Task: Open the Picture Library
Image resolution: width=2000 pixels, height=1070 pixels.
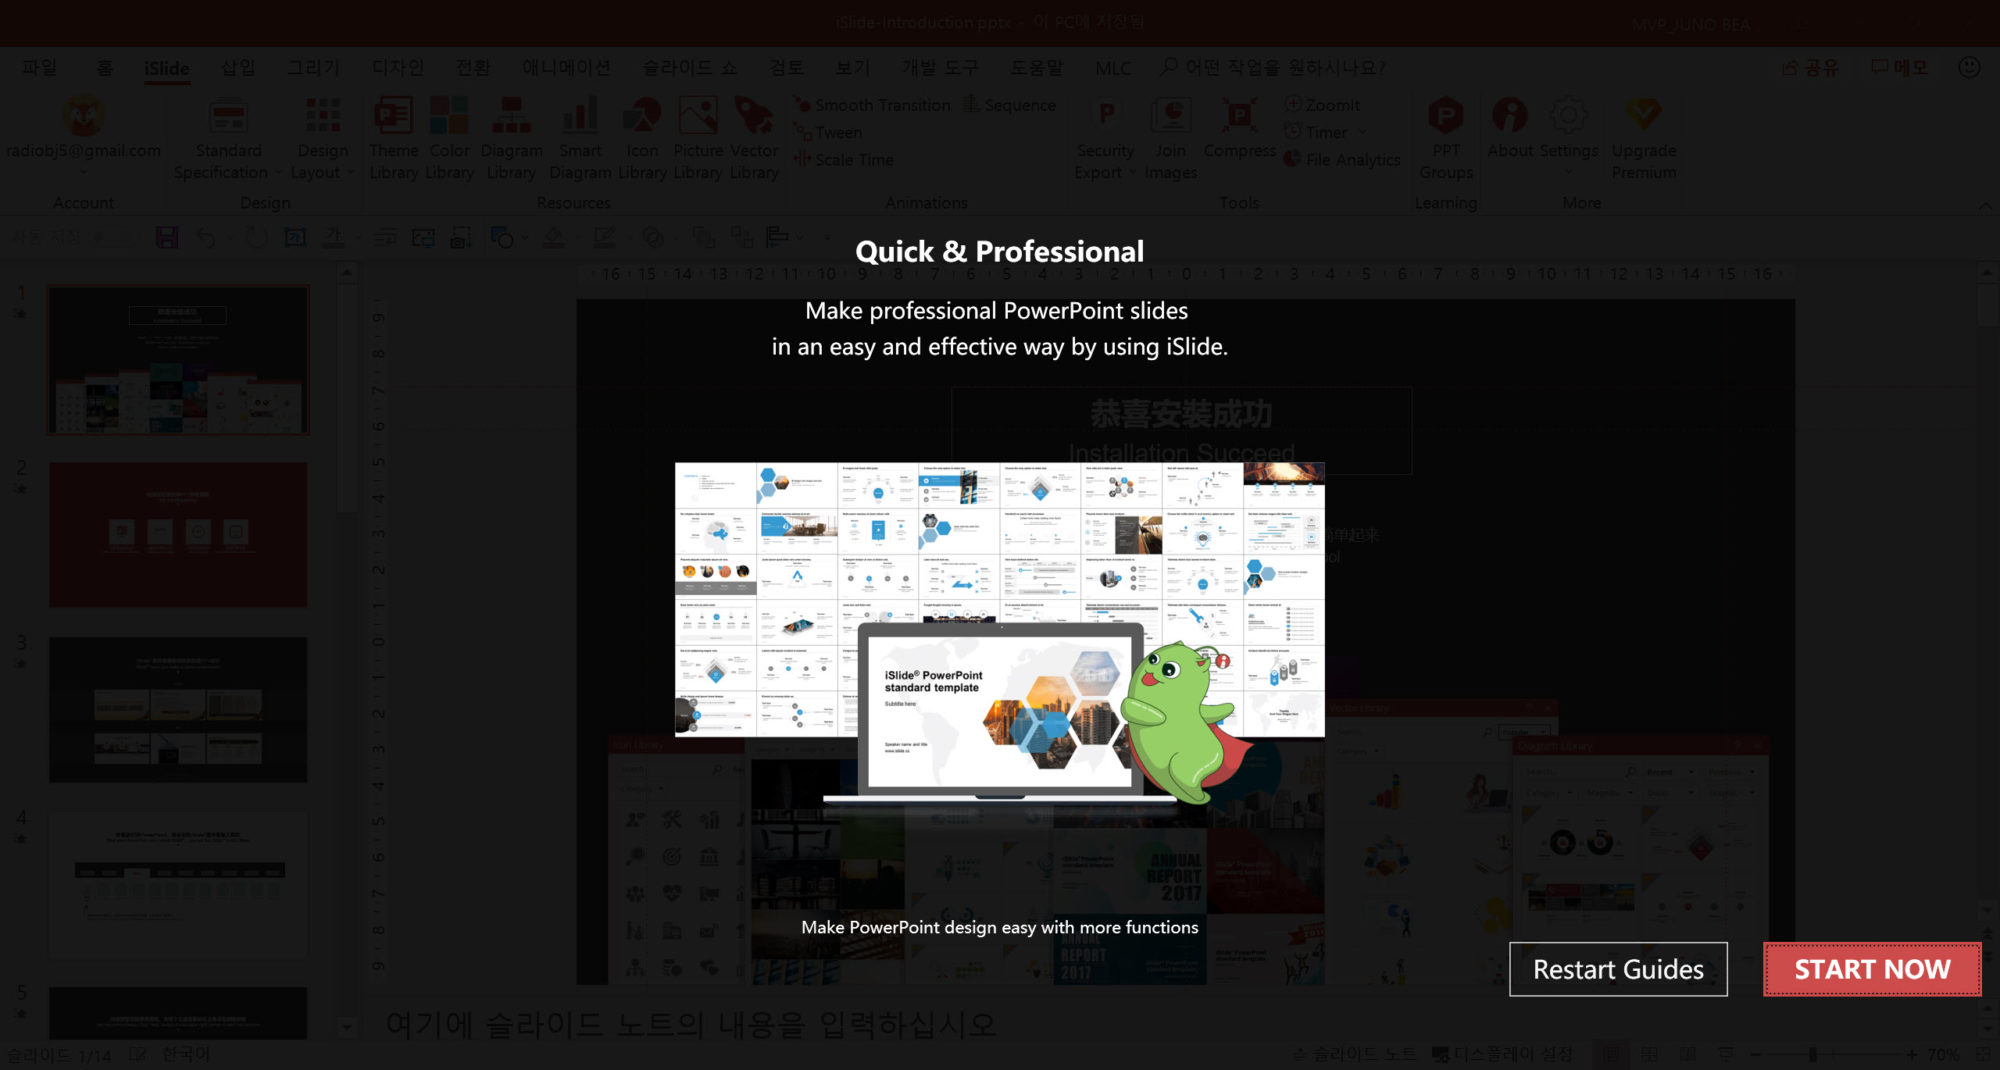Action: (698, 137)
